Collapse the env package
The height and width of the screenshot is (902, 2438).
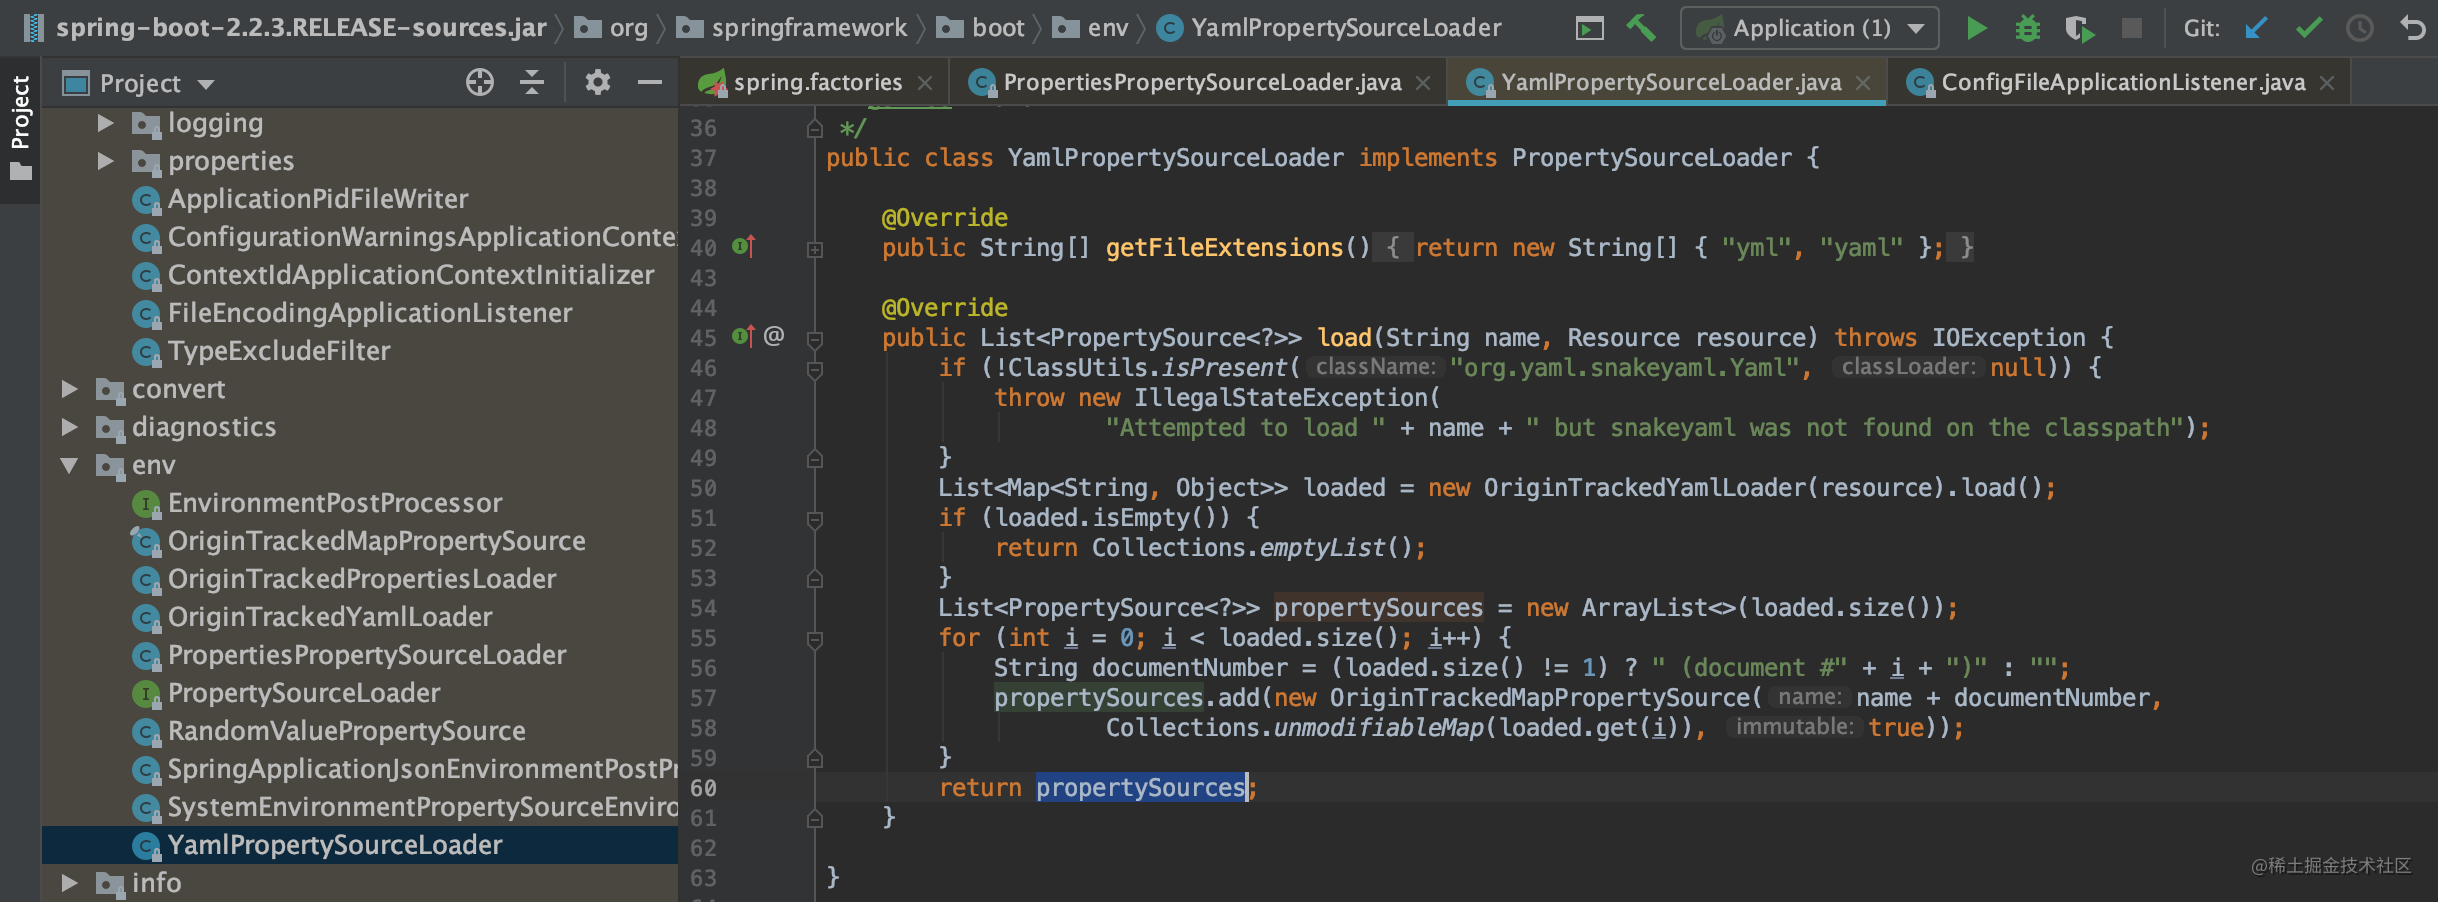point(69,465)
